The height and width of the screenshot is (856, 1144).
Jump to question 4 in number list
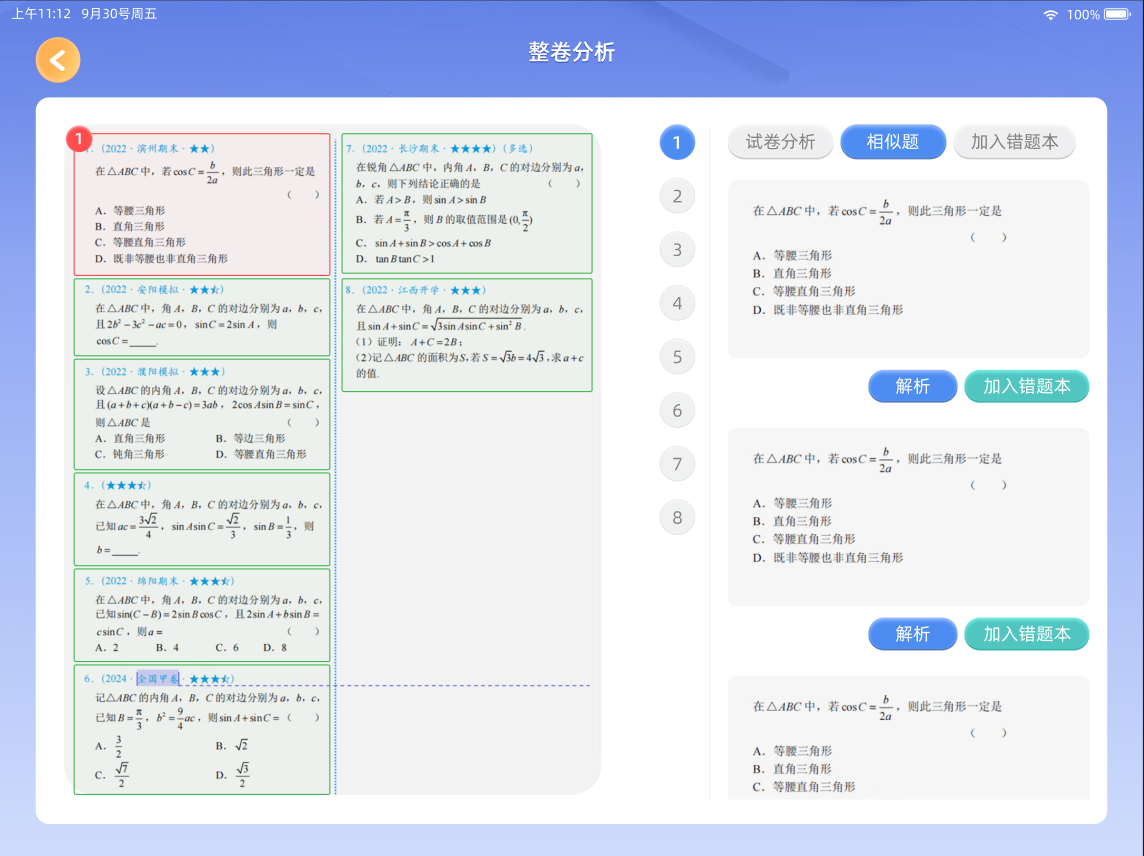pos(677,303)
